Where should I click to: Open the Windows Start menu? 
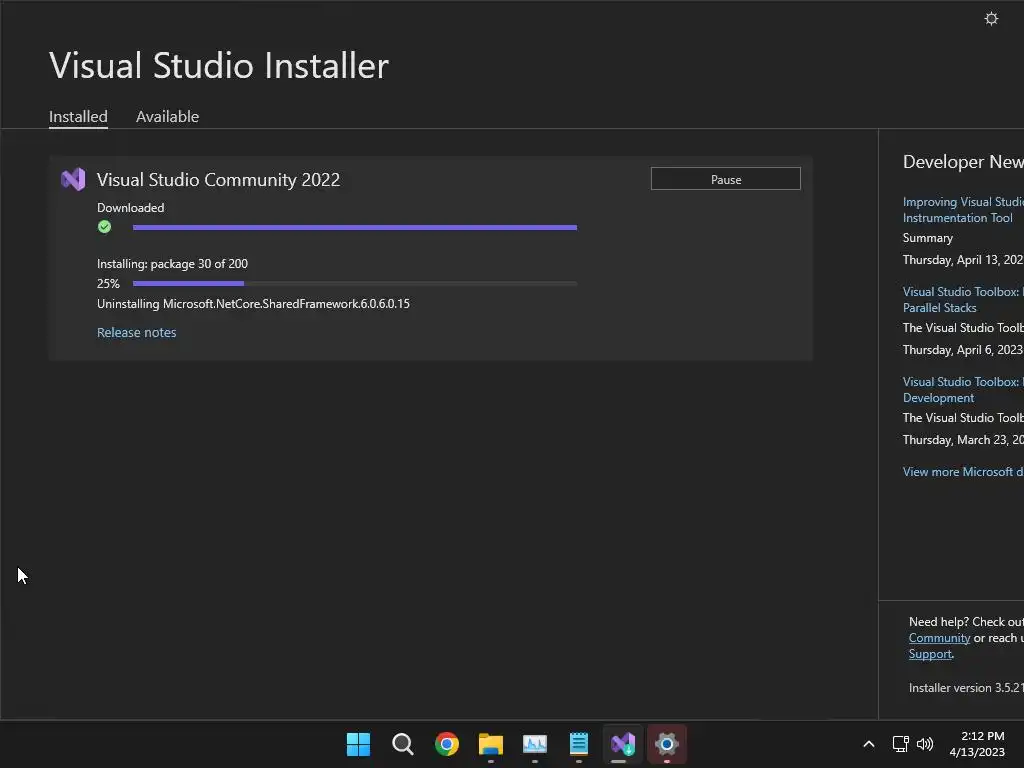(358, 744)
